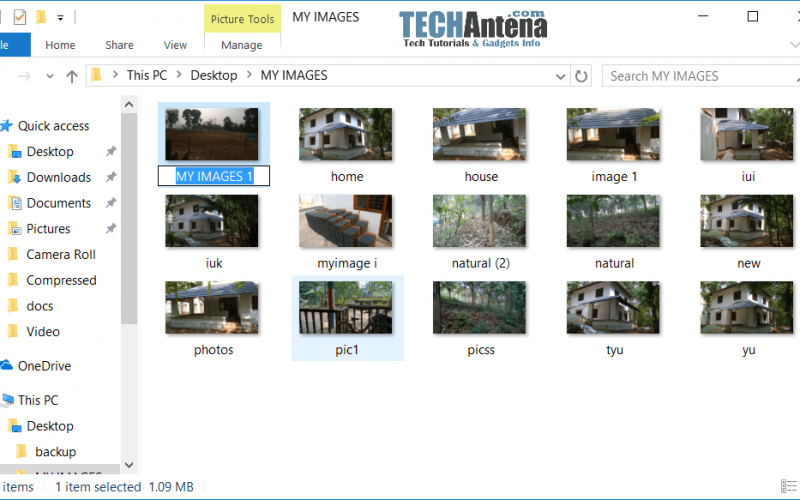Open Desktop under This PC
This screenshot has width=800, height=500.
(x=50, y=426)
